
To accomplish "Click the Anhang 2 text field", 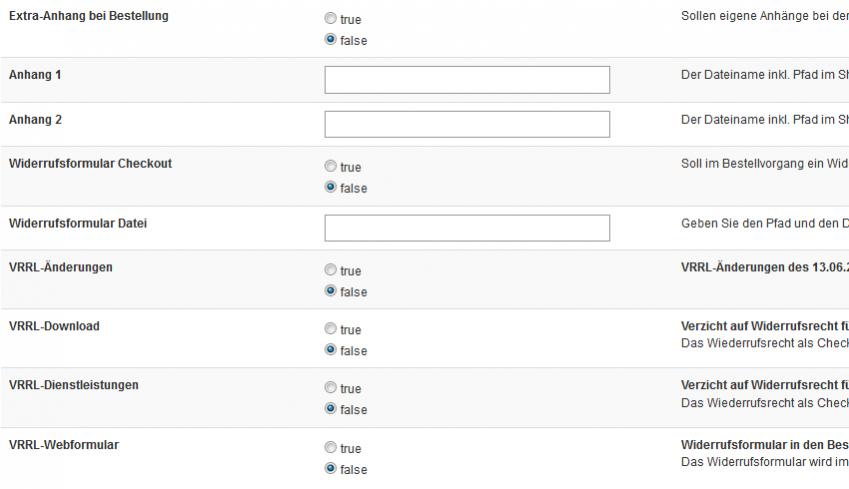I will pos(467,124).
